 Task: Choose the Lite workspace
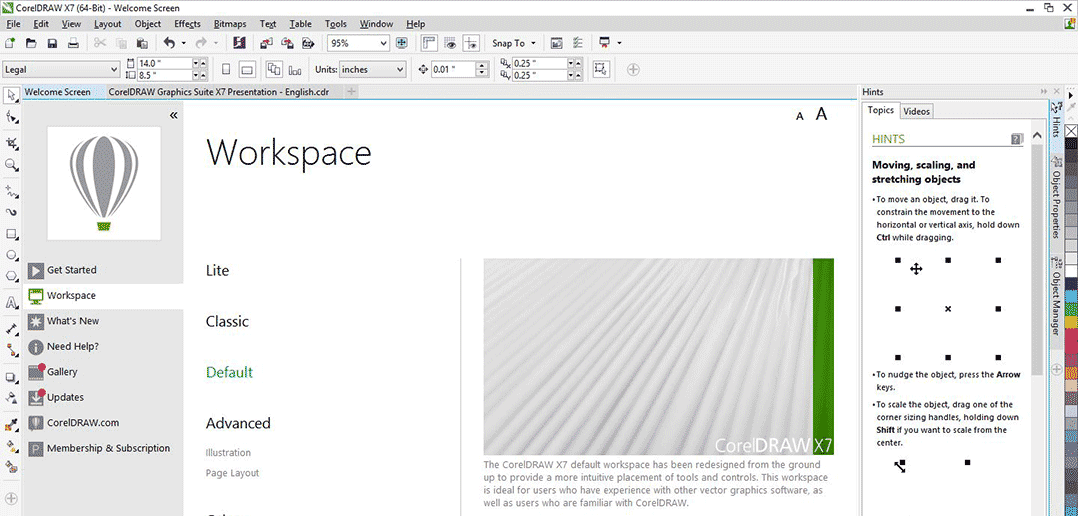[x=217, y=271]
